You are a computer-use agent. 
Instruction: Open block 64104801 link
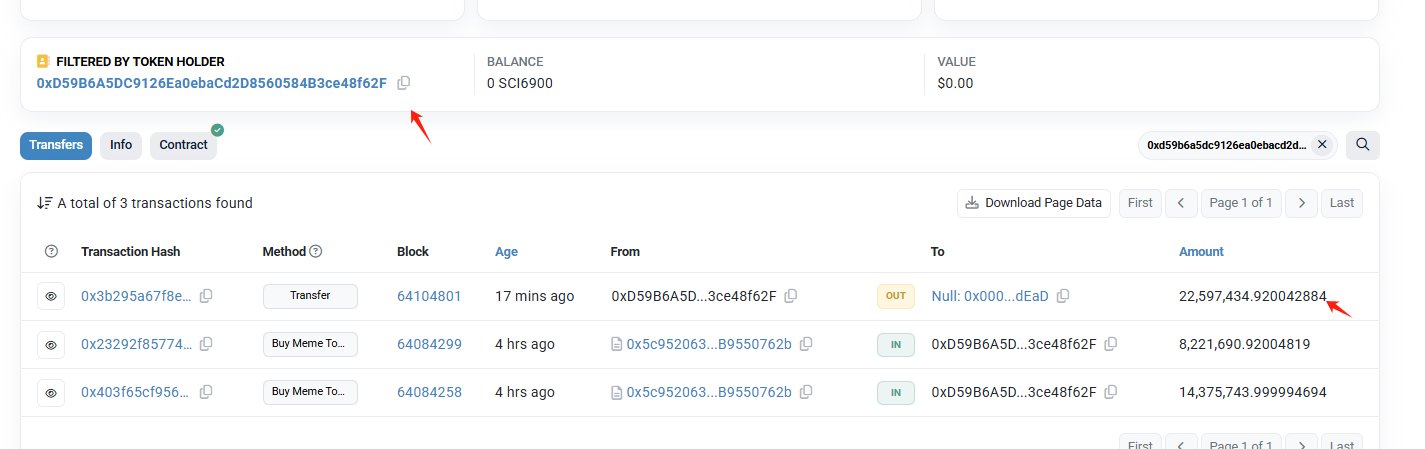point(429,296)
